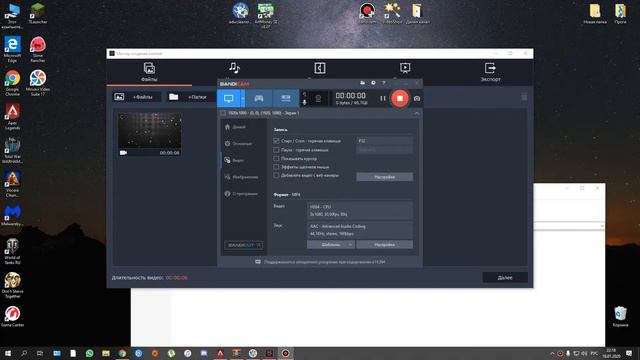Select Bandicam screen recording mode
Screen dimensions: 640x360
click(x=229, y=98)
